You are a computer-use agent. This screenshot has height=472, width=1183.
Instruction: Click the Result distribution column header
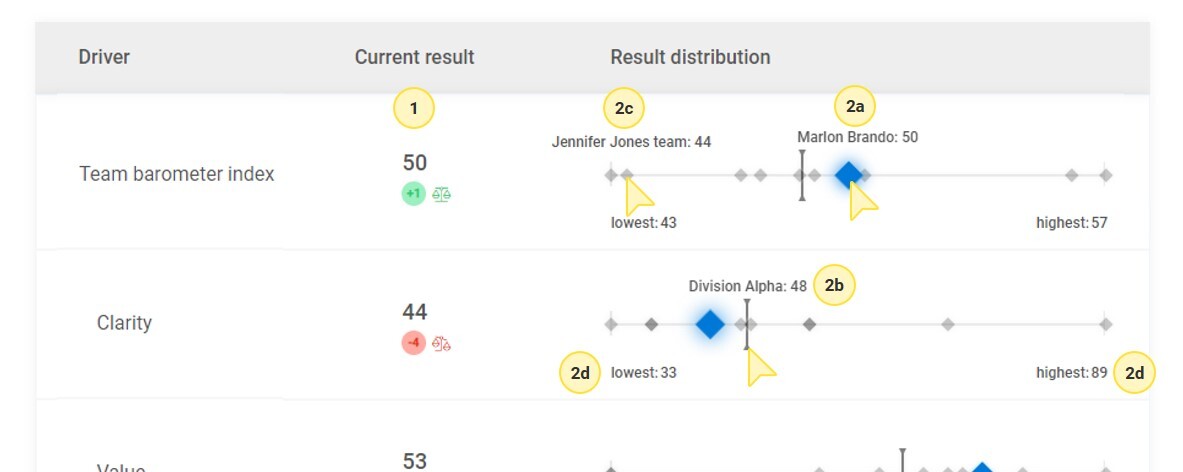click(x=690, y=57)
